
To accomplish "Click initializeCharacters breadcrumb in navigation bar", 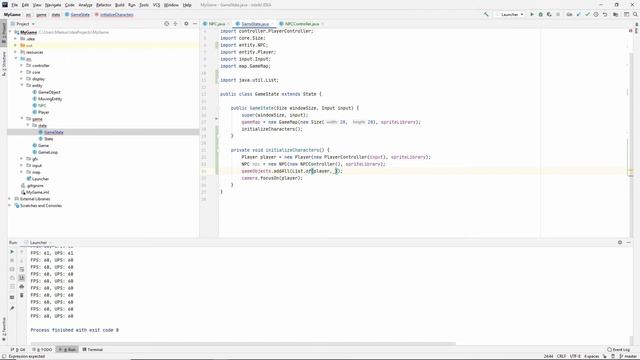I will (x=114, y=14).
